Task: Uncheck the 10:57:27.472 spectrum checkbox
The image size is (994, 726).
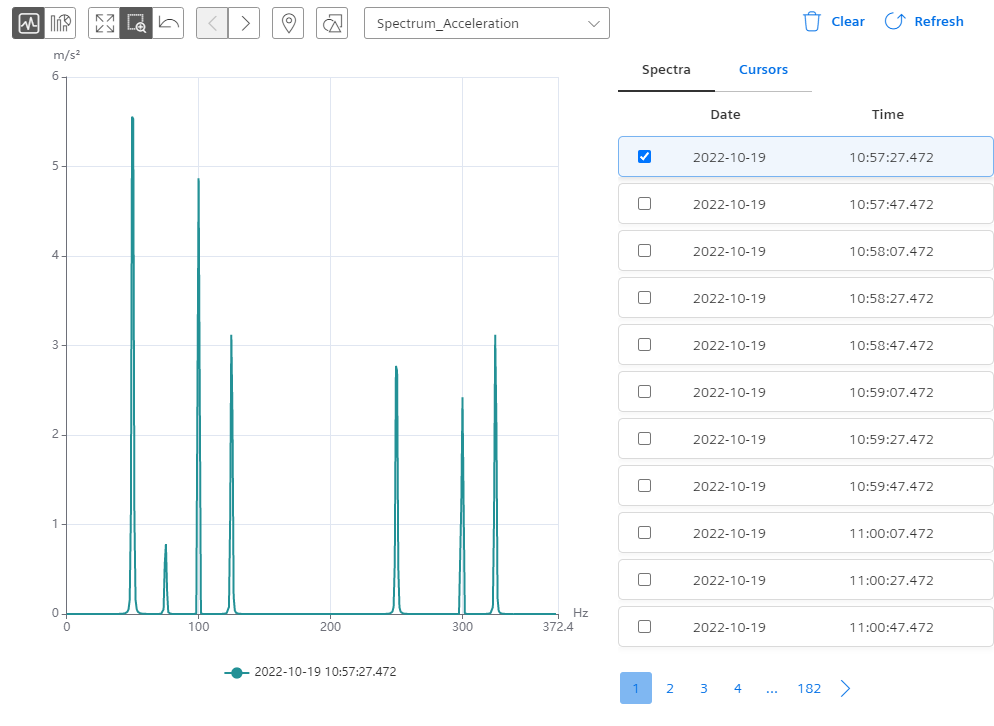Action: click(644, 157)
